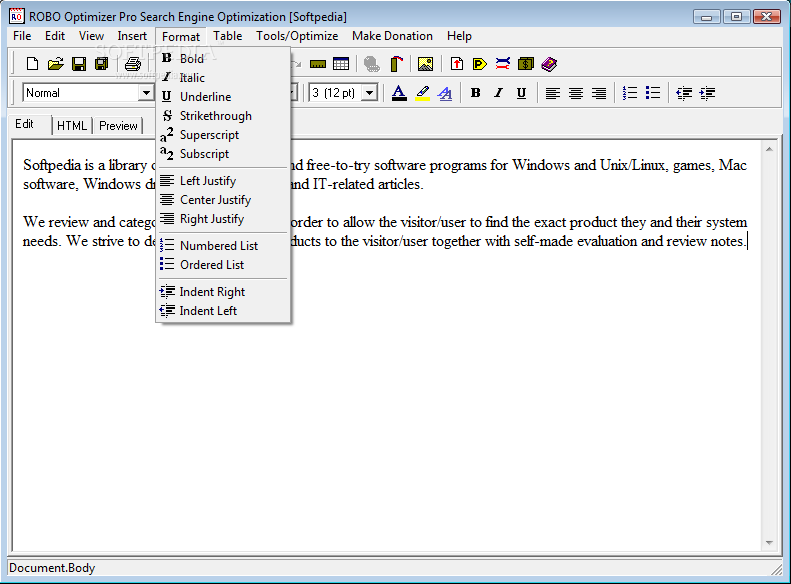Select Numbered List in the Format menu
This screenshot has width=791, height=584.
tap(223, 246)
